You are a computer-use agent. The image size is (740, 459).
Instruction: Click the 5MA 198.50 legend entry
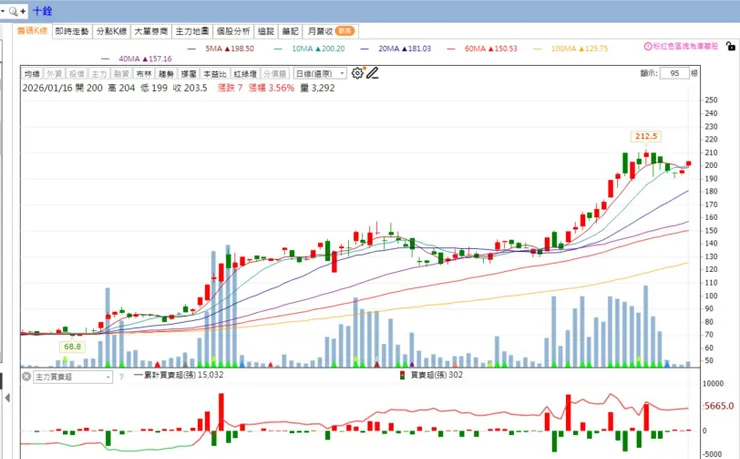pyautogui.click(x=220, y=49)
